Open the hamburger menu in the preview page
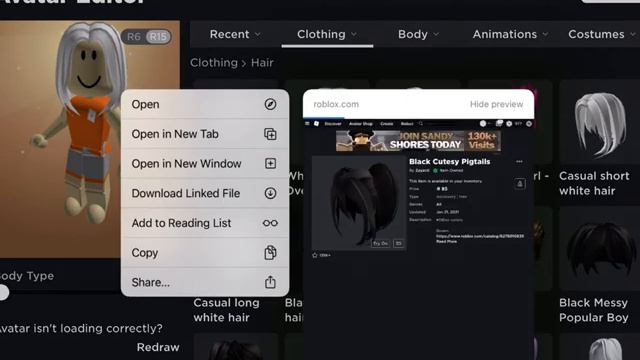 (x=307, y=123)
